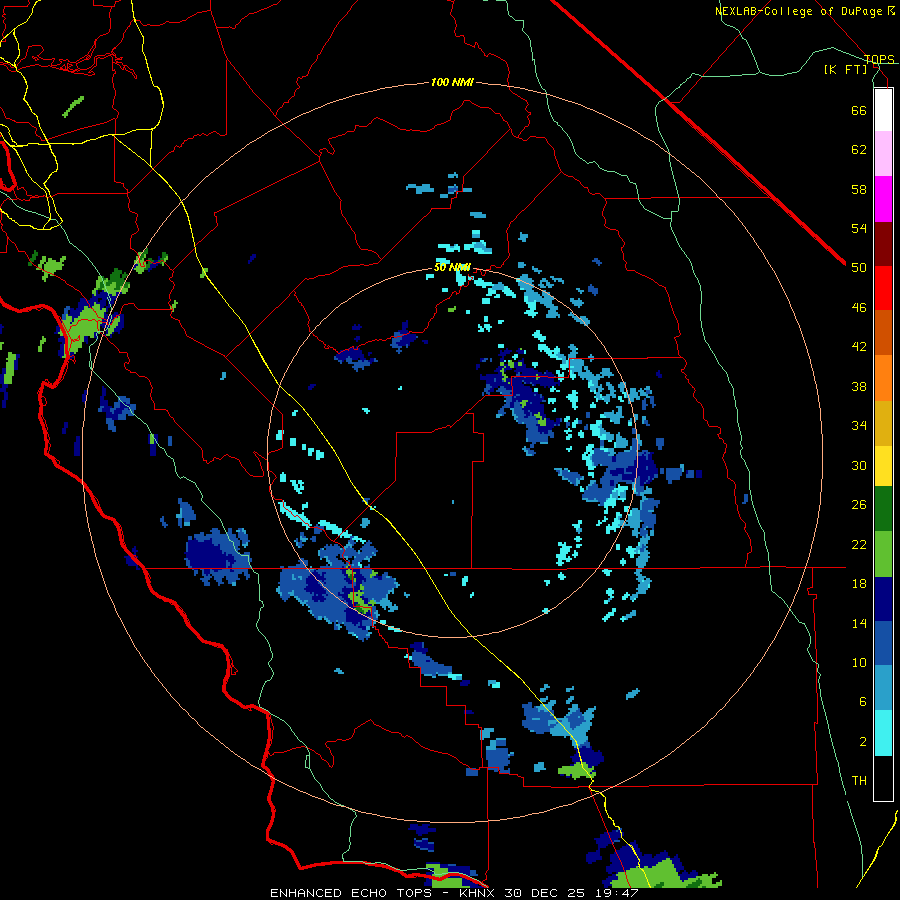The width and height of the screenshot is (900, 900).
Task: Click the dark orange legend swatch
Action: [x=883, y=332]
